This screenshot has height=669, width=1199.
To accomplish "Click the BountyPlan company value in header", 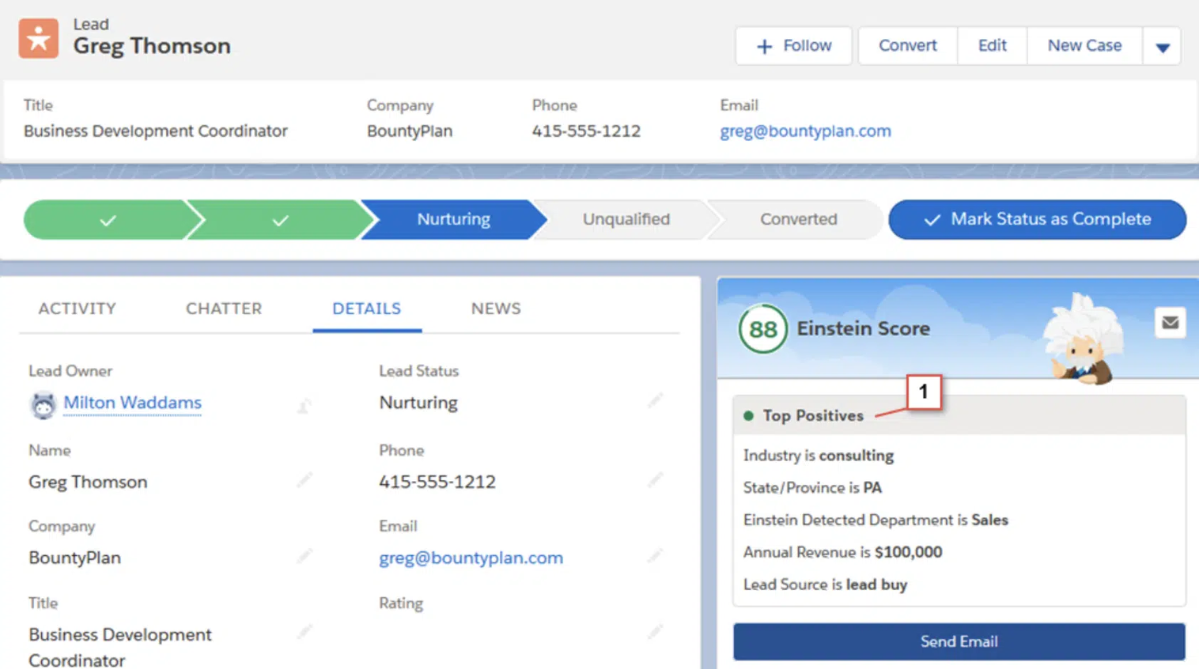I will pyautogui.click(x=409, y=131).
